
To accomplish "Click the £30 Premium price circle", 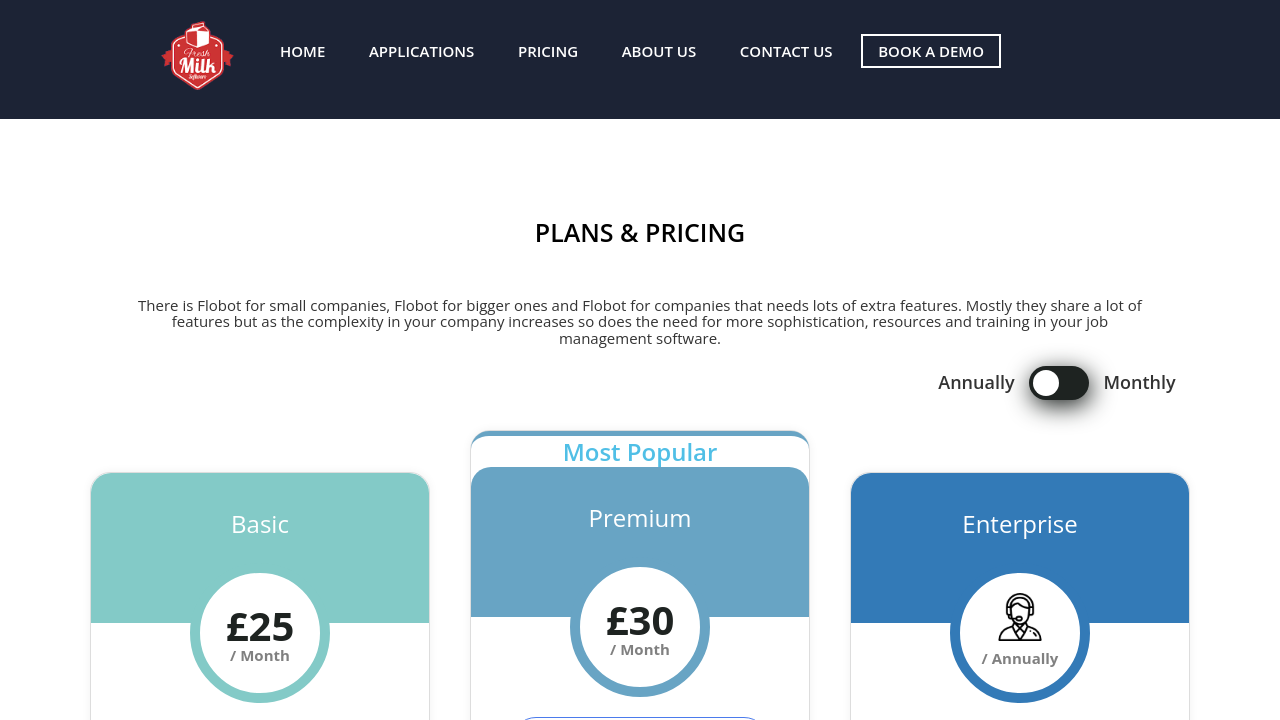I will 640,627.
